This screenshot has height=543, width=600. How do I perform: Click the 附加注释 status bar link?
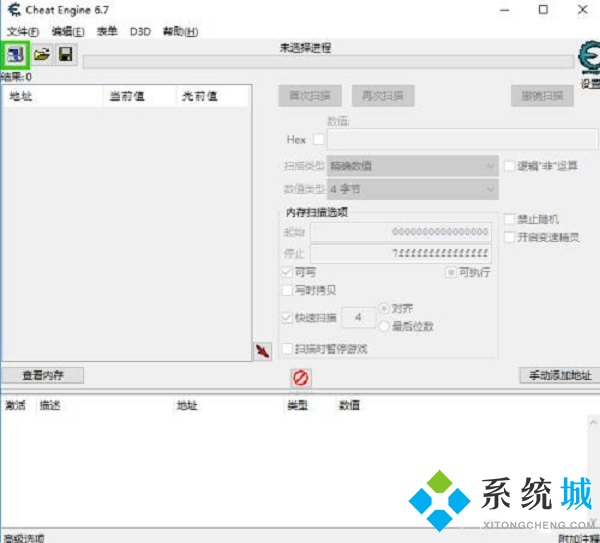579,539
